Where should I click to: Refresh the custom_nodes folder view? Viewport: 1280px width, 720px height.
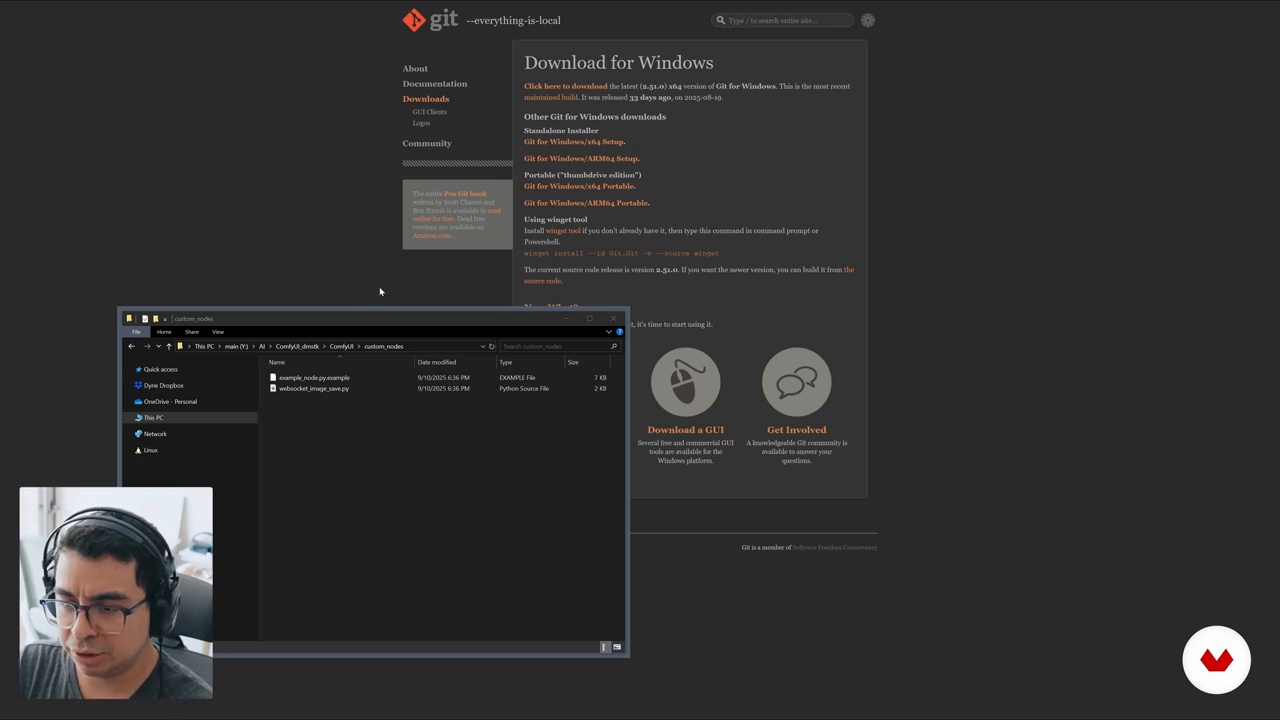[x=492, y=346]
